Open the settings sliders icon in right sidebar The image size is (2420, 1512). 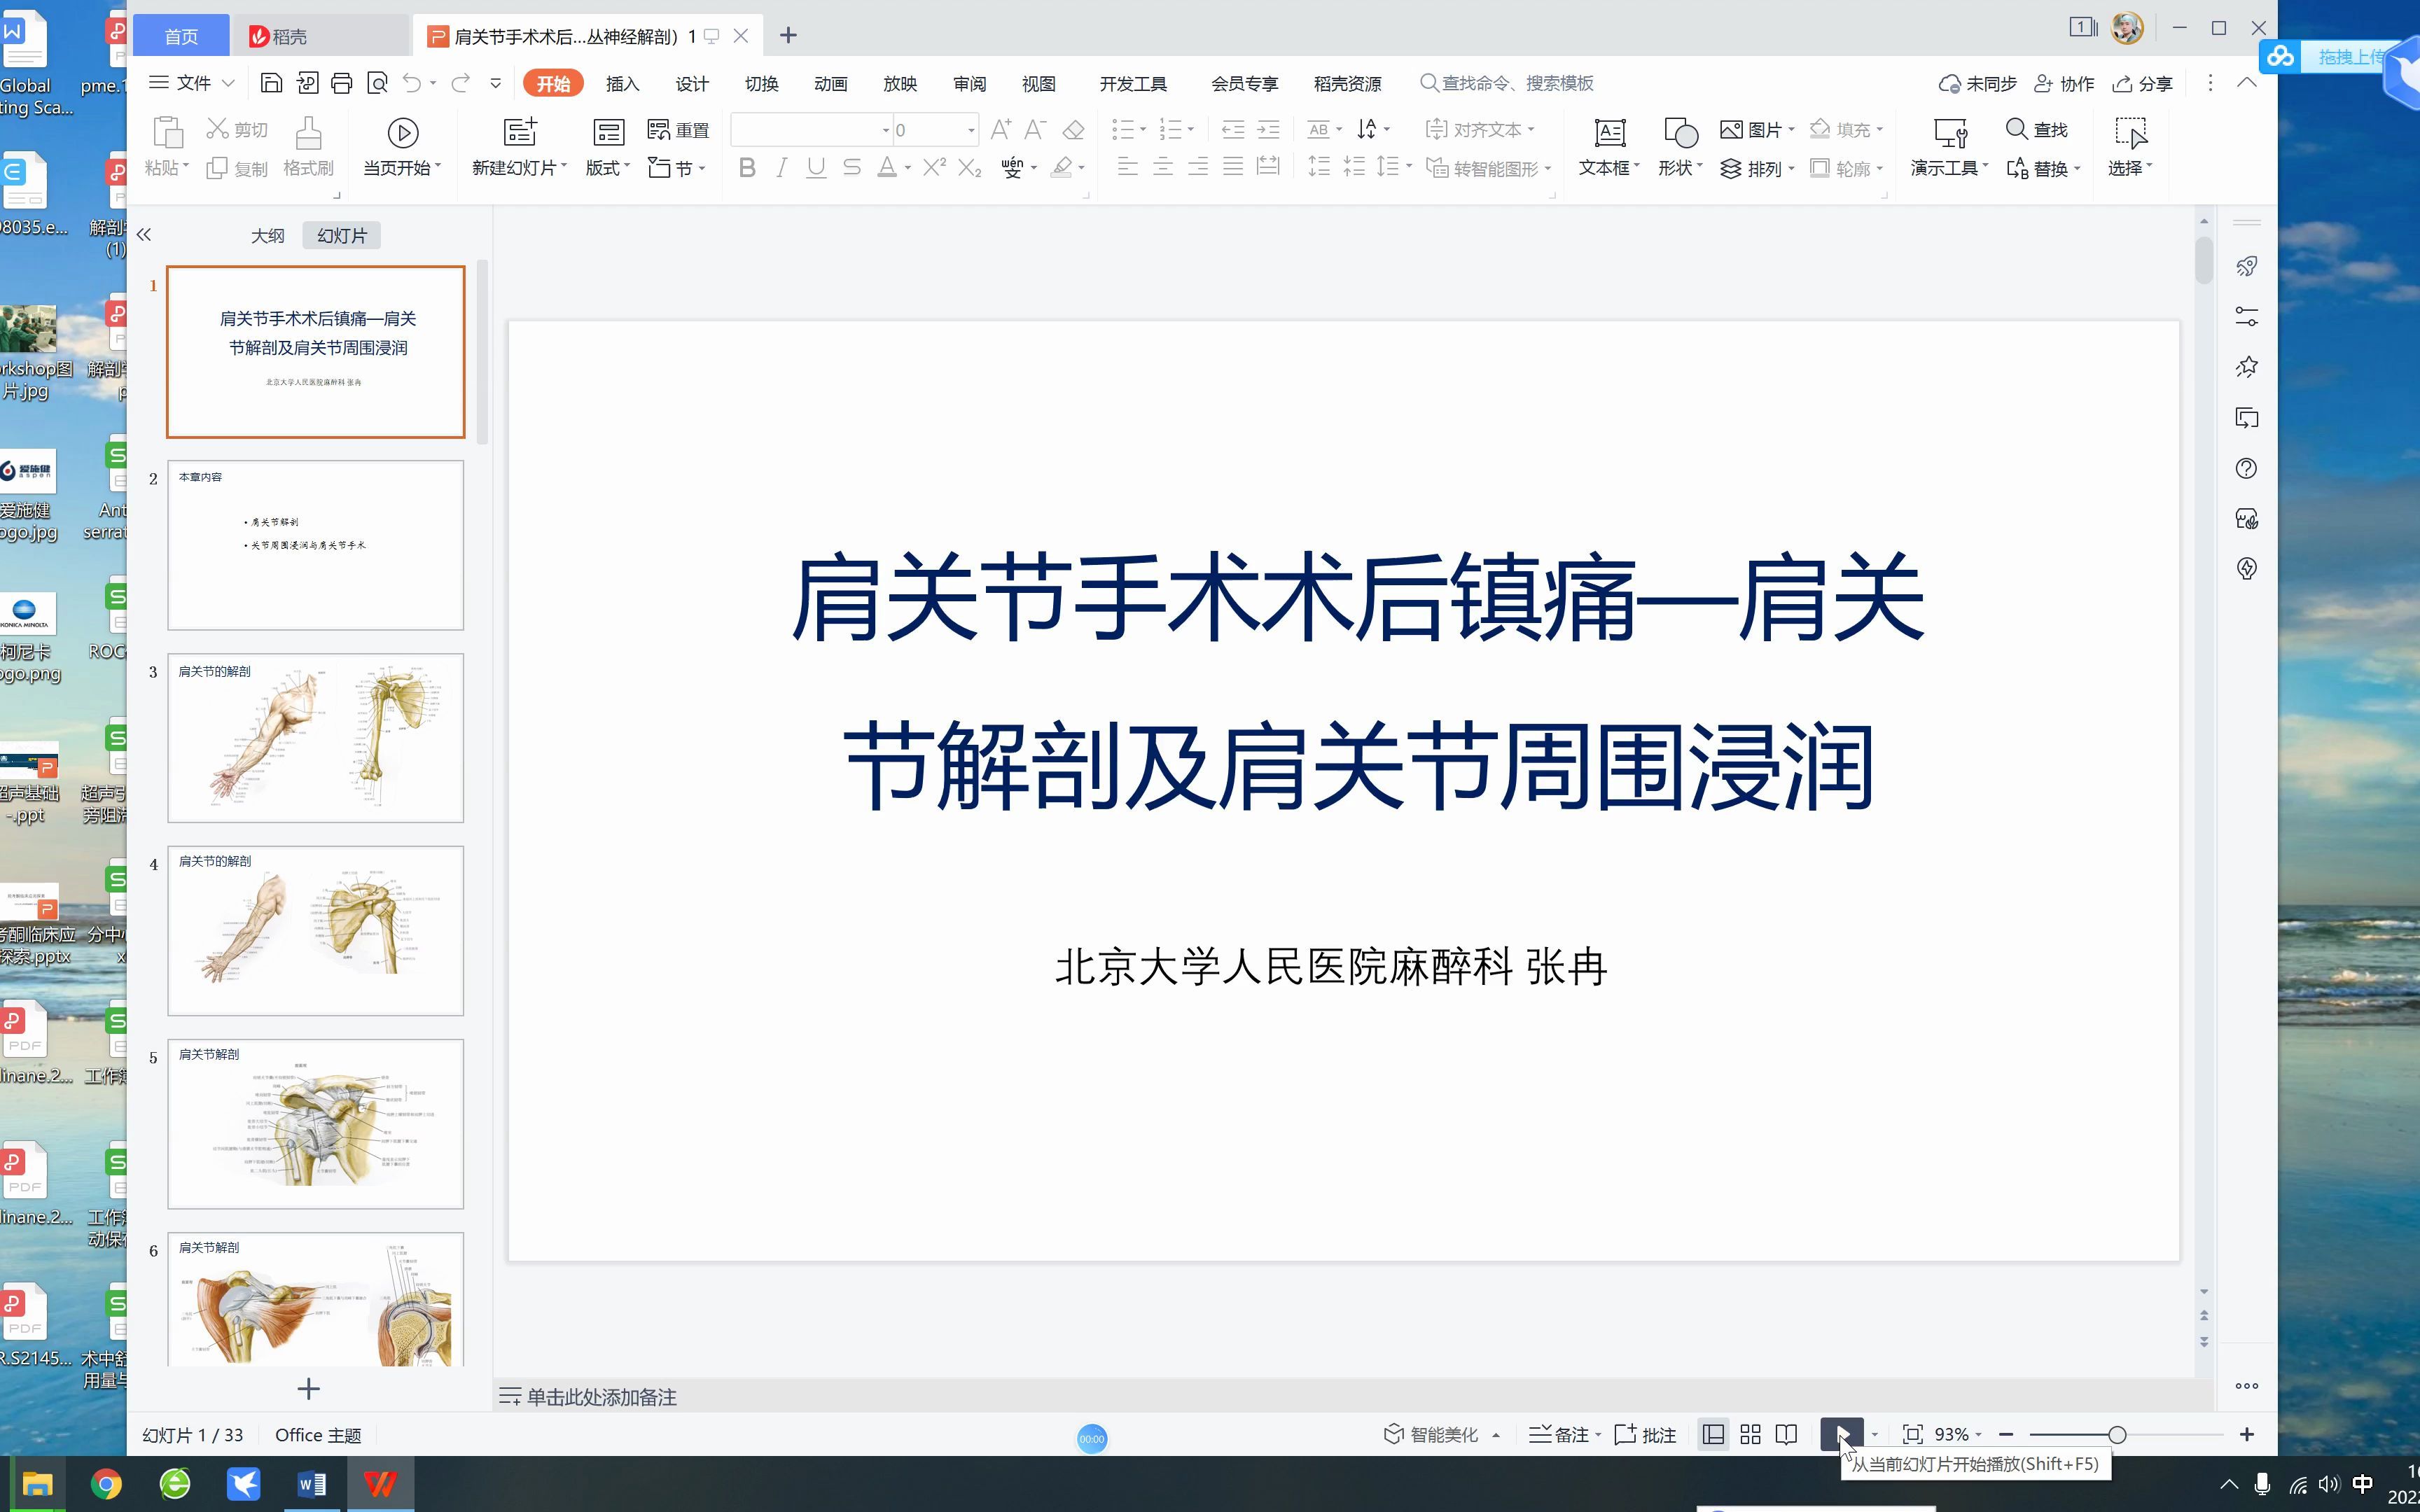tap(2246, 316)
